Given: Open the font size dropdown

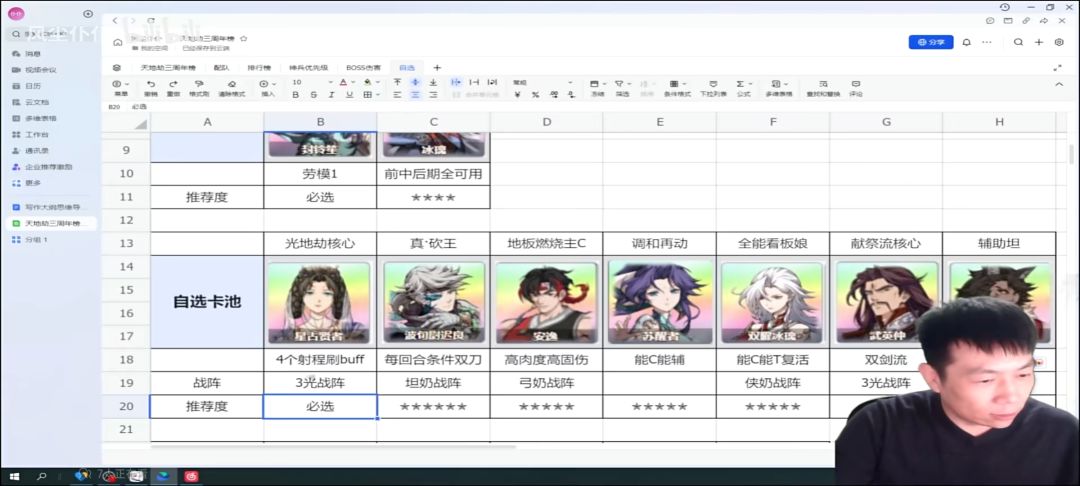Looking at the screenshot, I should point(313,83).
